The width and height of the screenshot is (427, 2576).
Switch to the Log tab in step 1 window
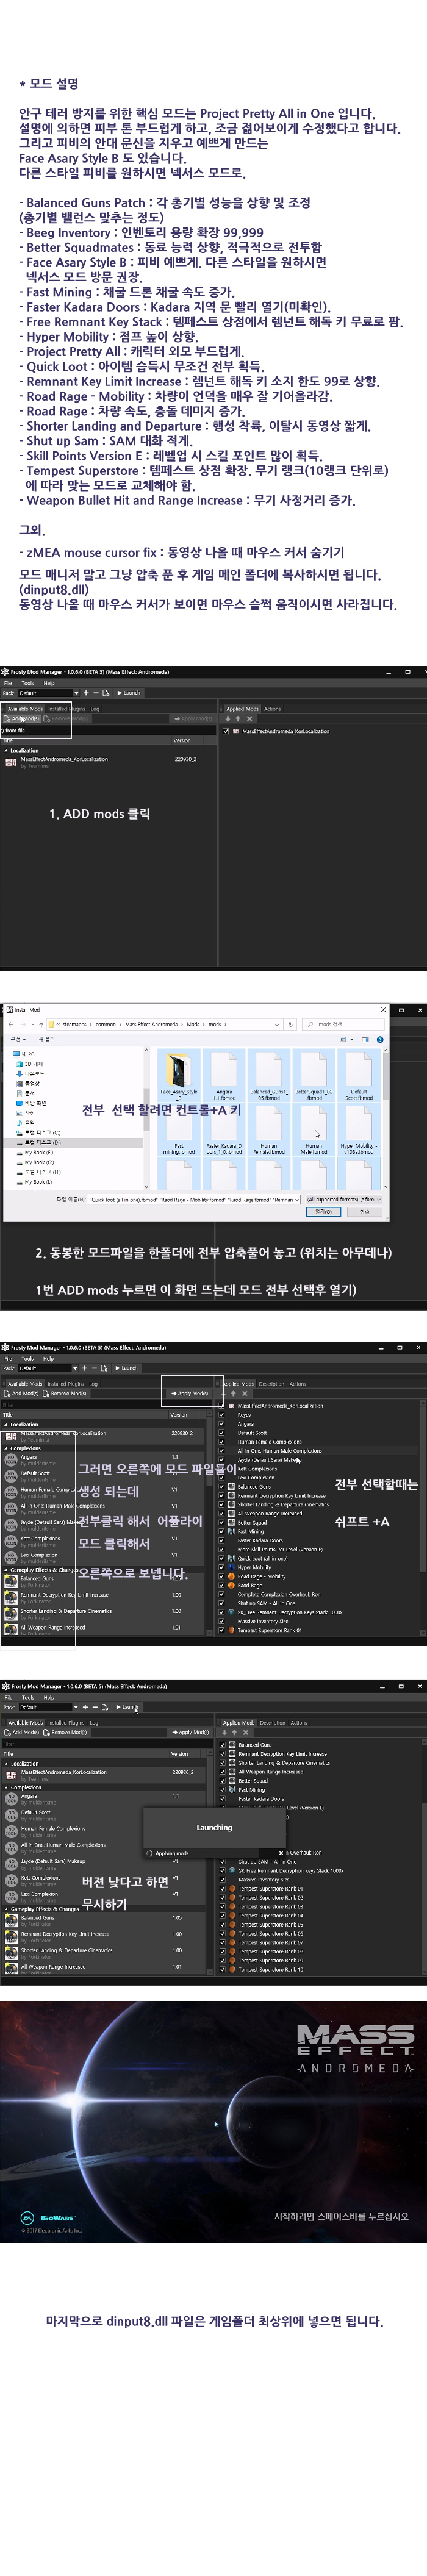coord(94,709)
